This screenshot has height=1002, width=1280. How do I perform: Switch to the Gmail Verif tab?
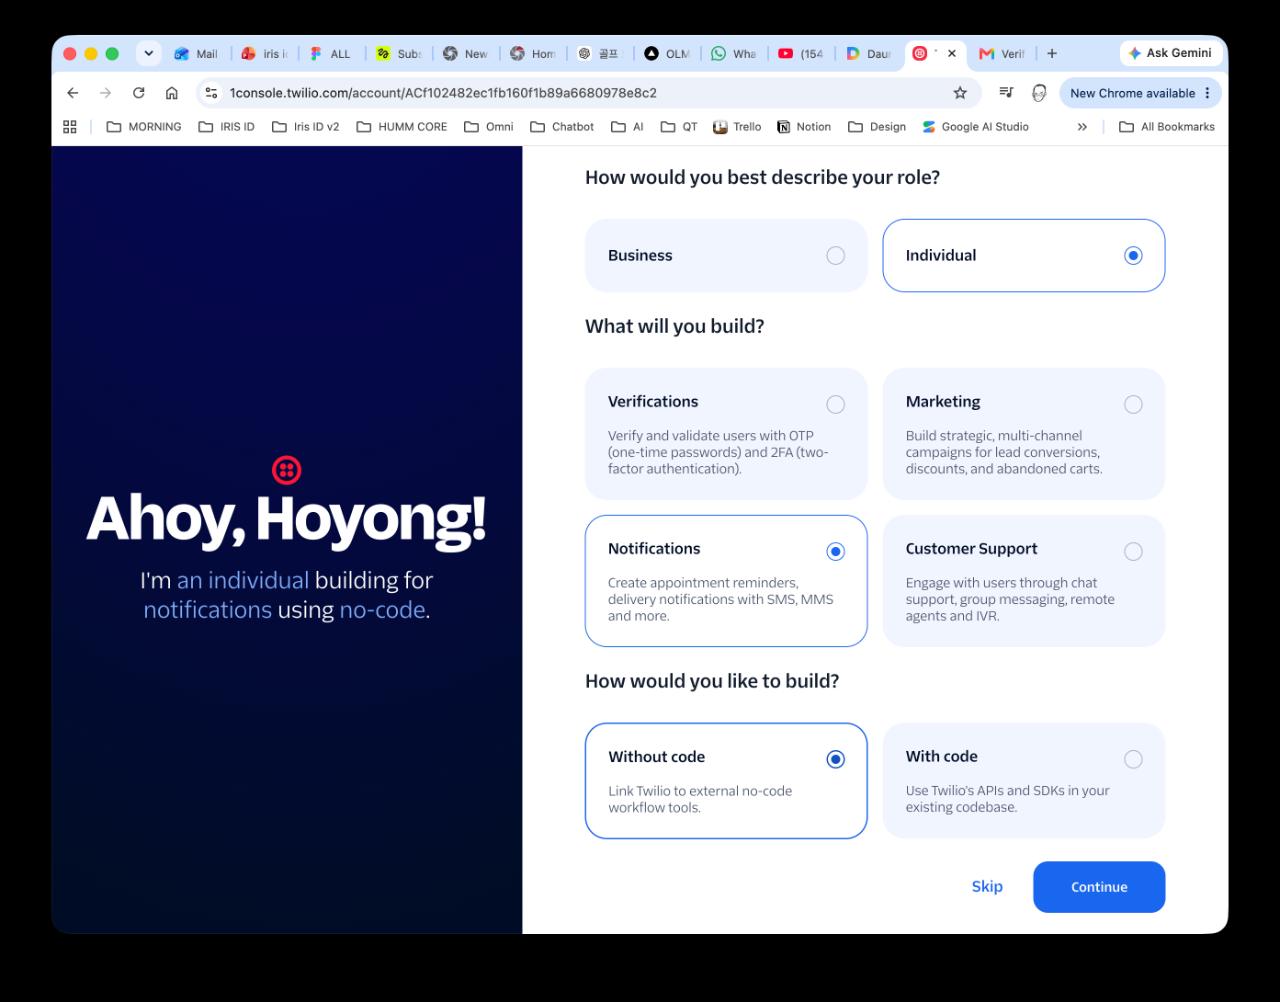[1002, 54]
